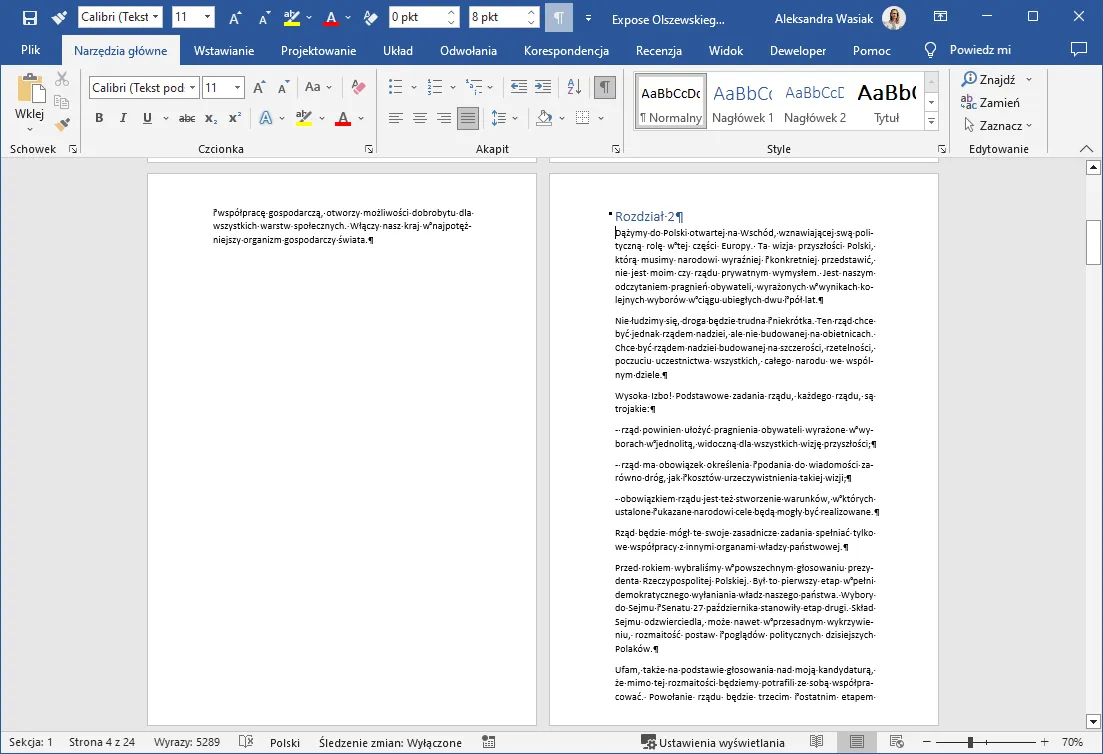Apply the Tytuł style
Screen dimensions: 1103x754
point(886,102)
